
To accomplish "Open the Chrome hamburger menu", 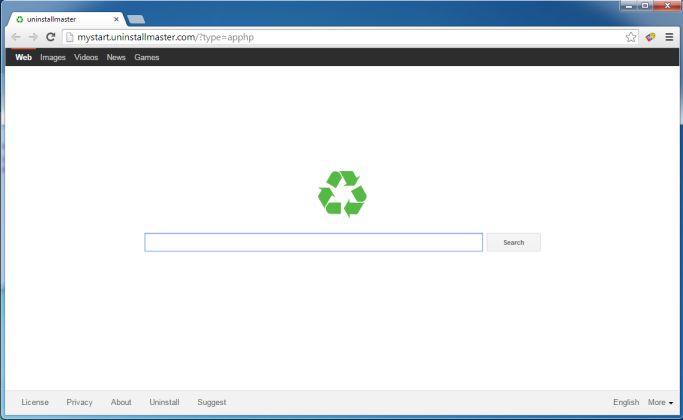I will [668, 37].
